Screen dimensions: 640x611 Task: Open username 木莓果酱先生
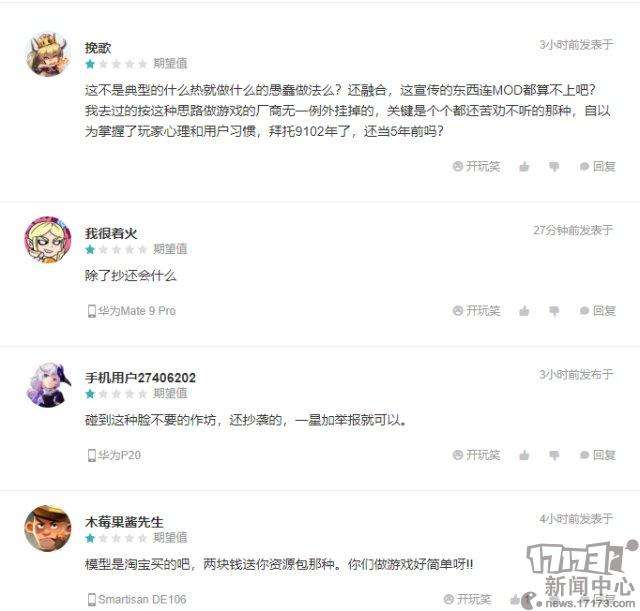point(124,522)
